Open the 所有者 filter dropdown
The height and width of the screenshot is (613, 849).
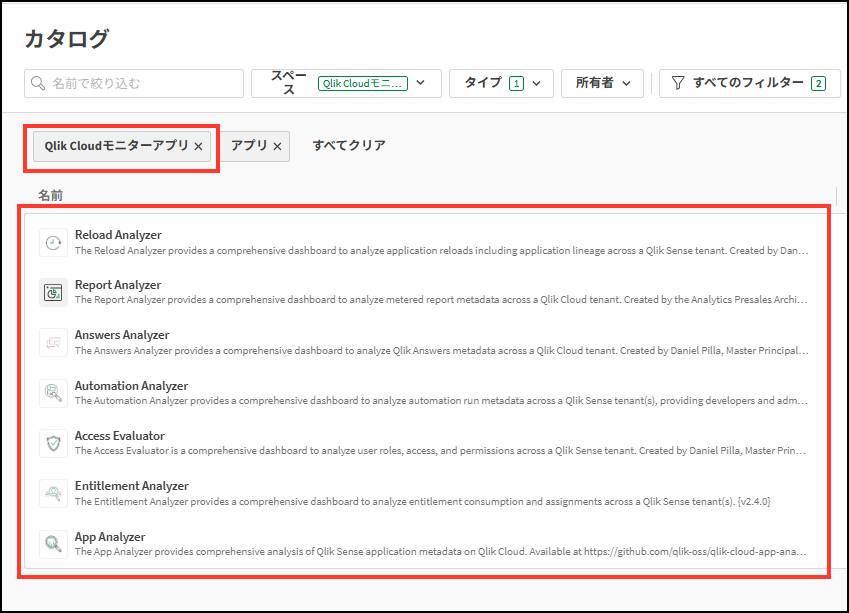pos(626,83)
